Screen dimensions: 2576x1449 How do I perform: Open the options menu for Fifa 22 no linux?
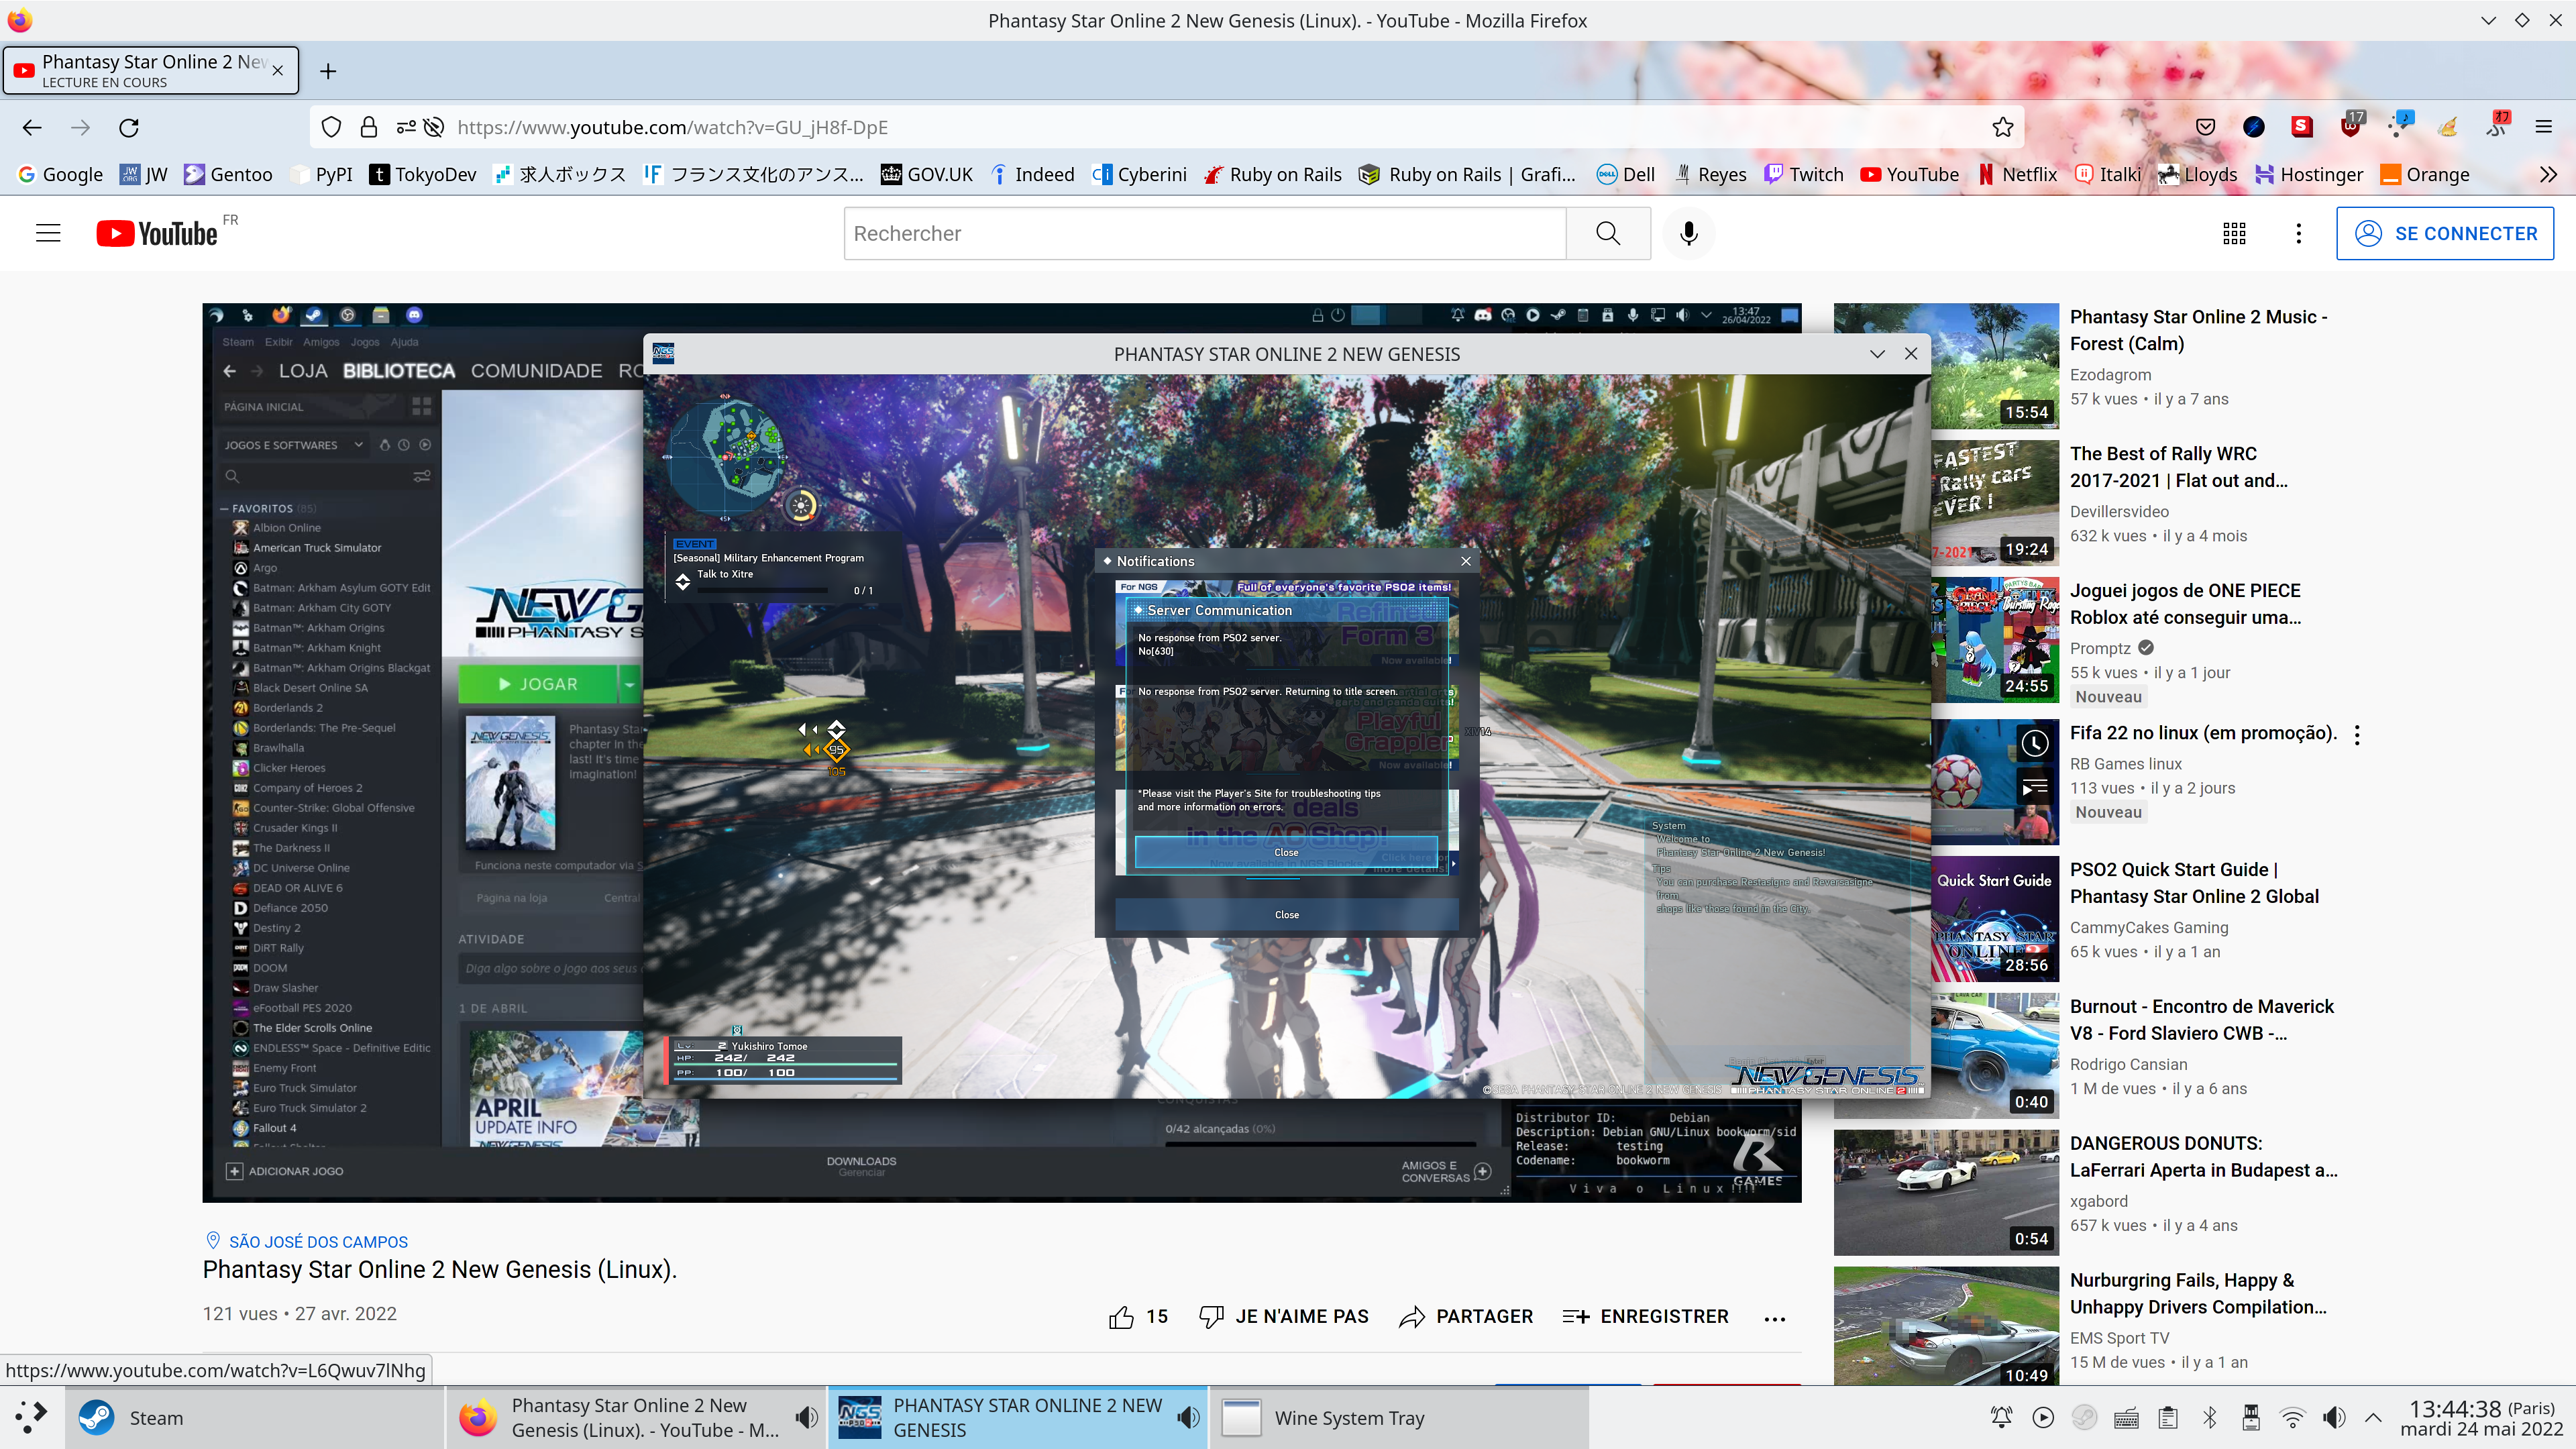coord(2357,735)
